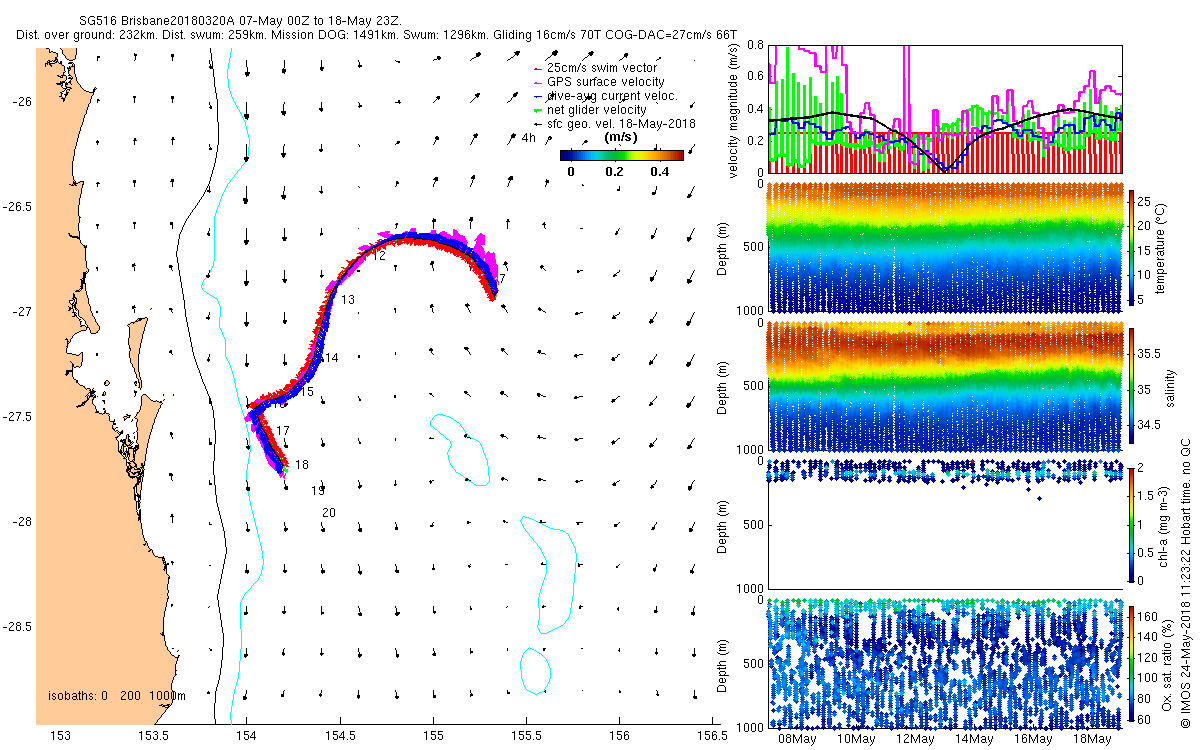Click day marker '15' on glider track
This screenshot has height=750, width=1200.
pos(307,393)
